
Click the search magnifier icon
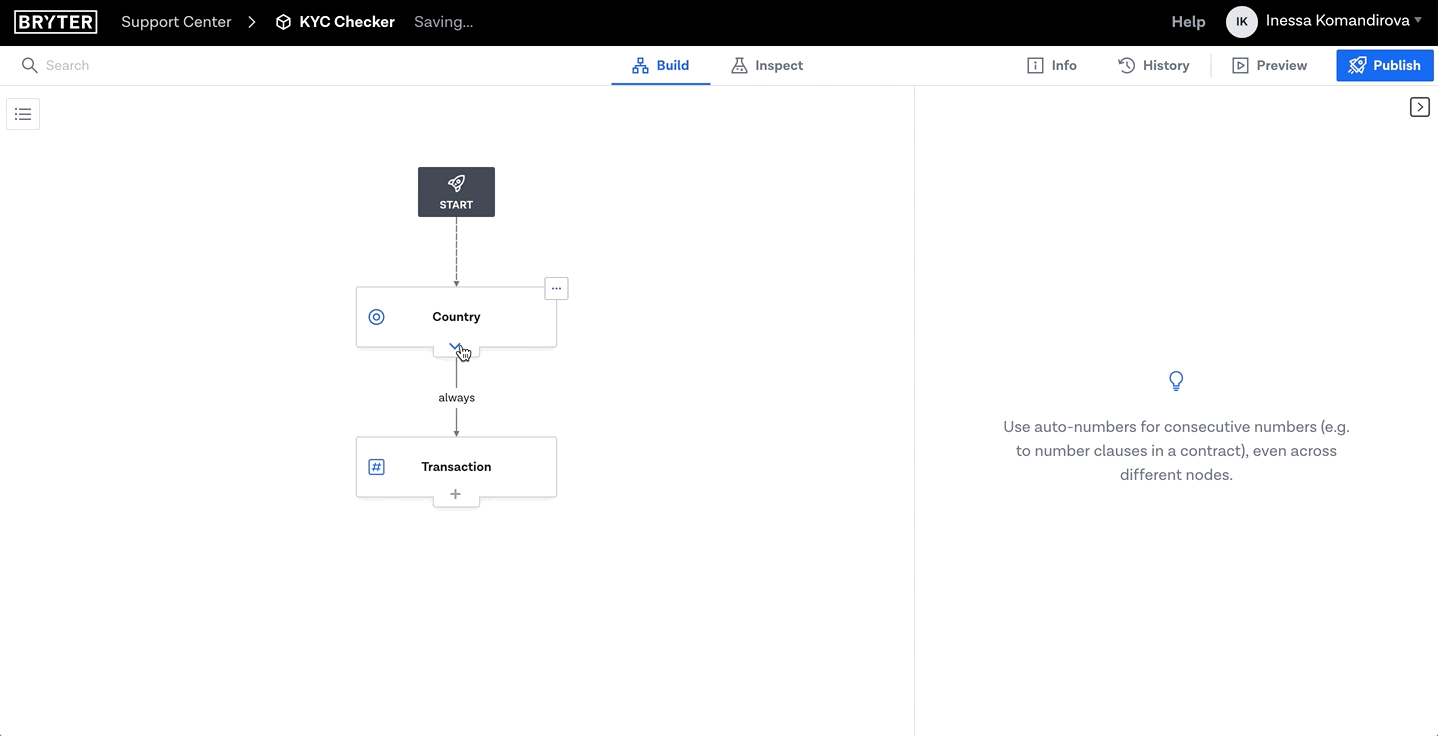pyautogui.click(x=29, y=65)
